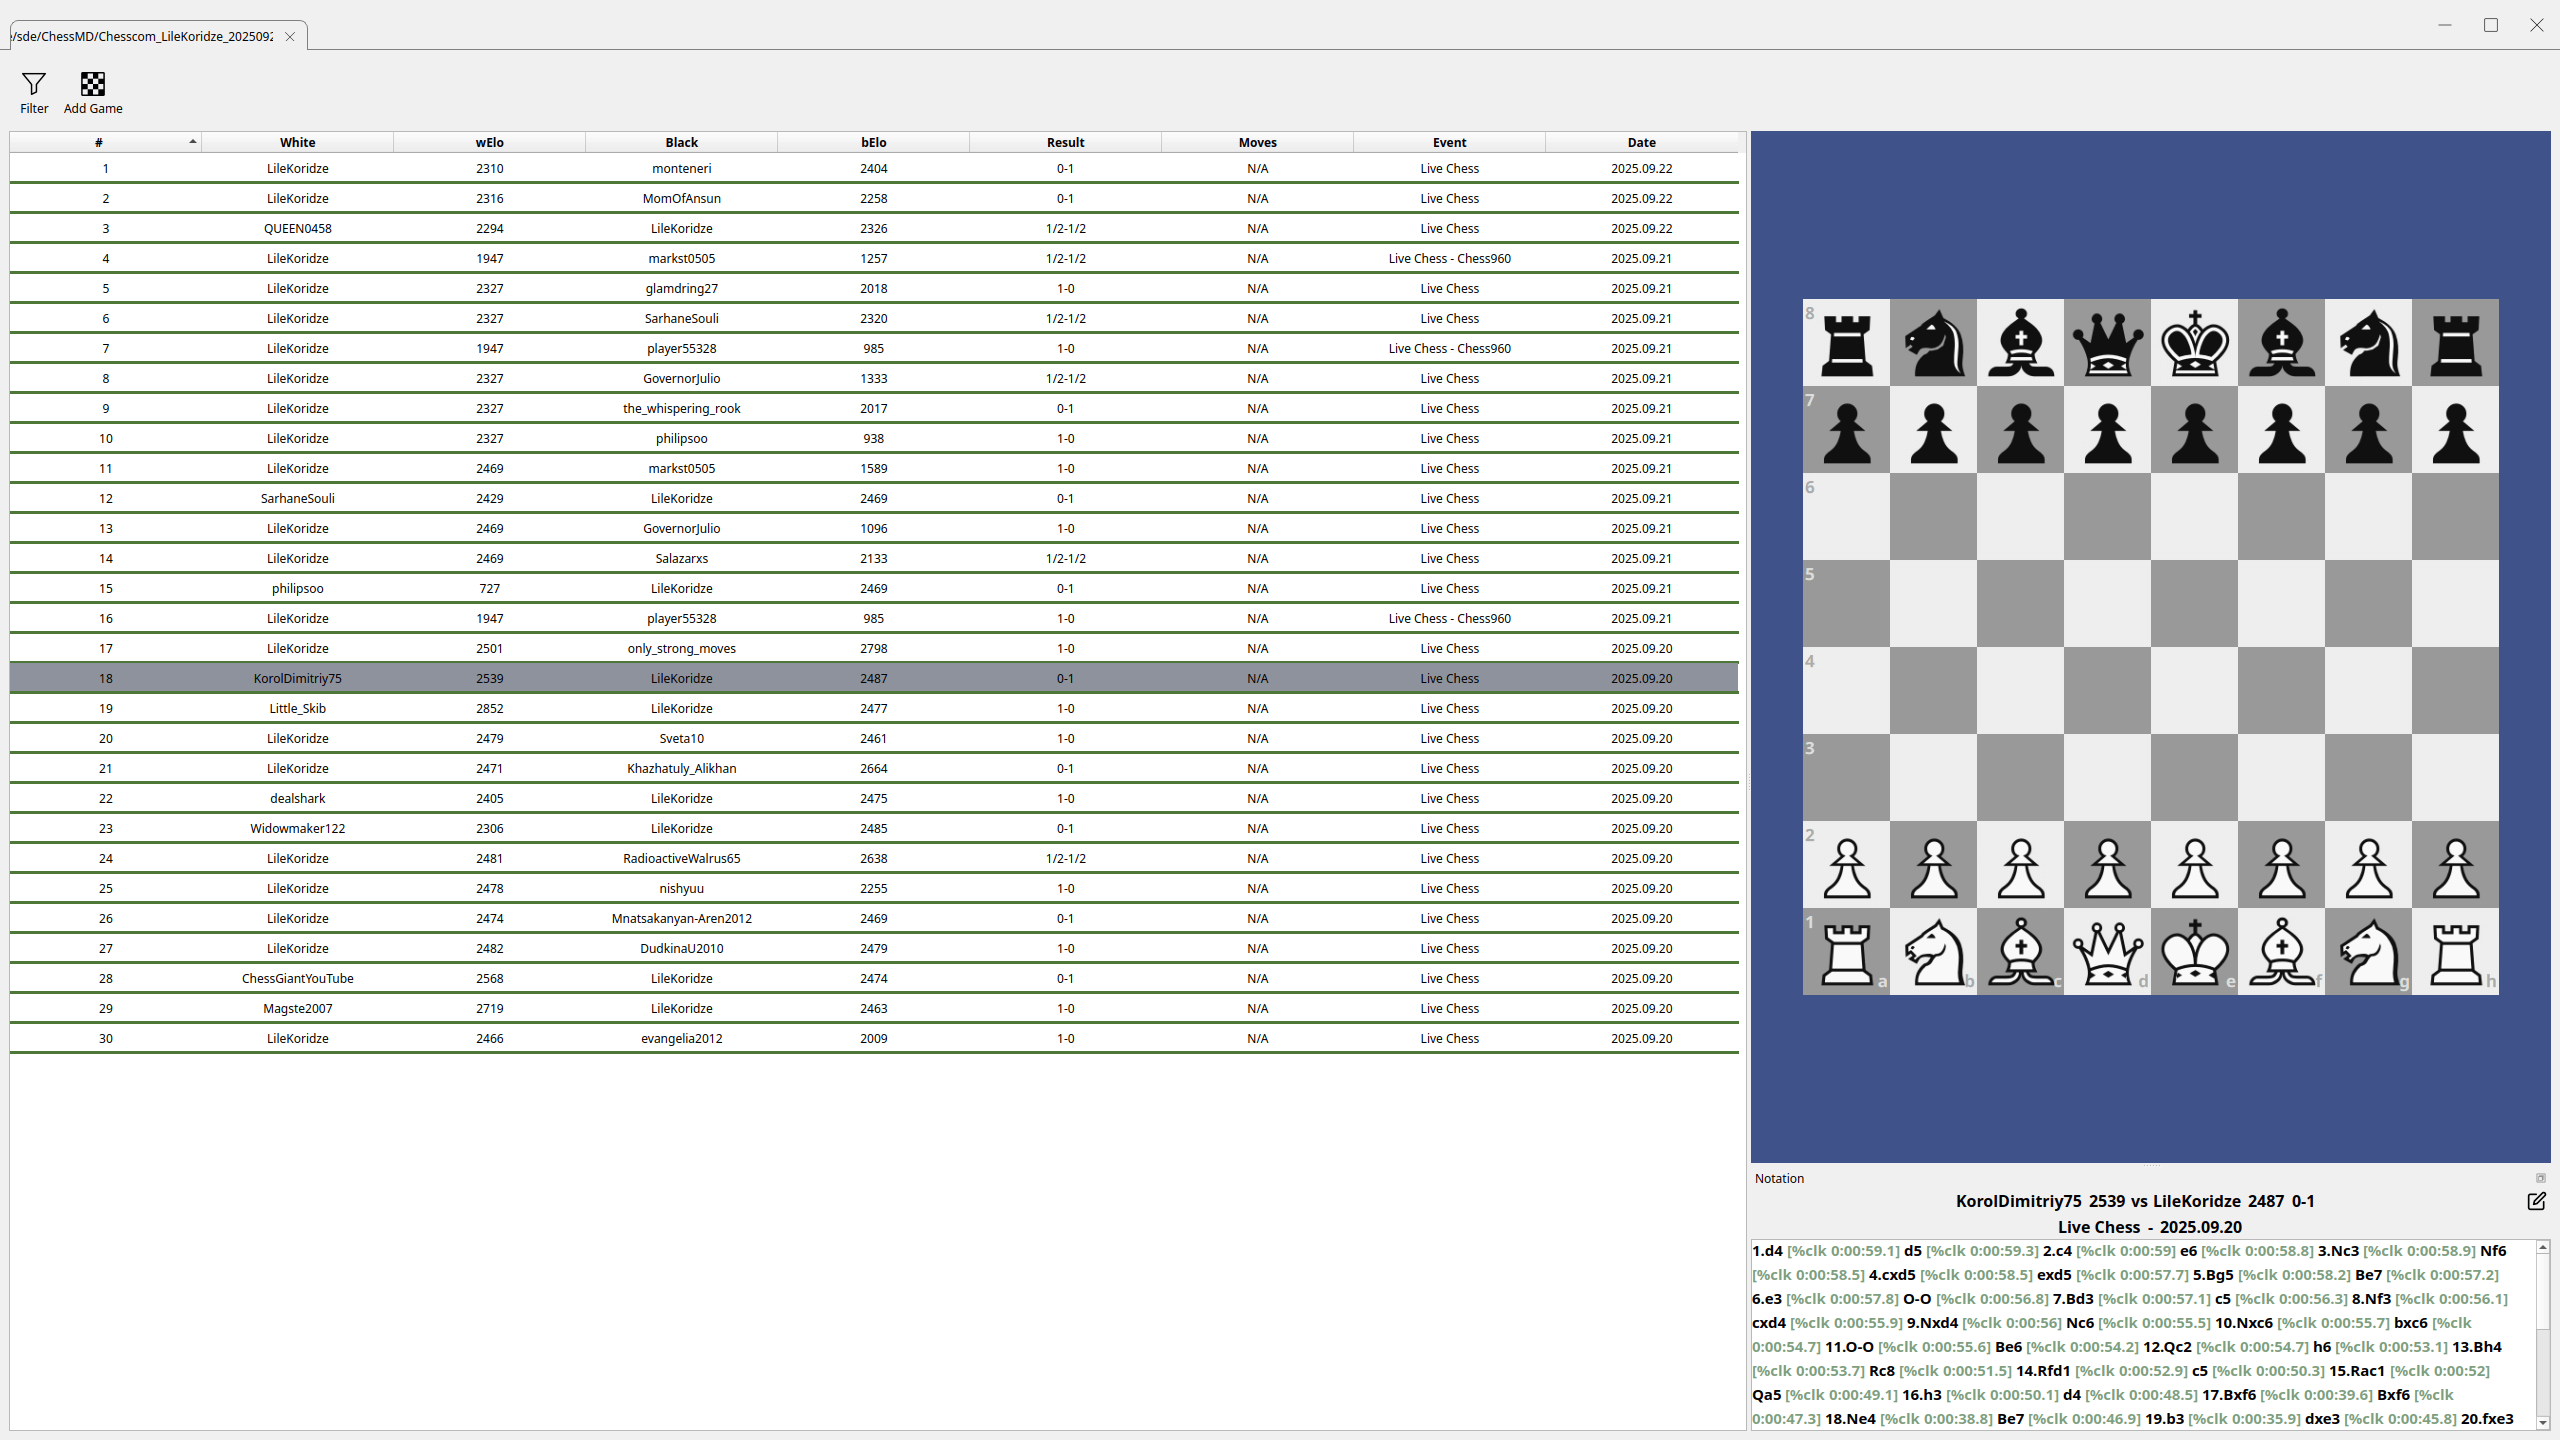
Task: Click the Notation panel float button
Action: tap(2540, 1178)
